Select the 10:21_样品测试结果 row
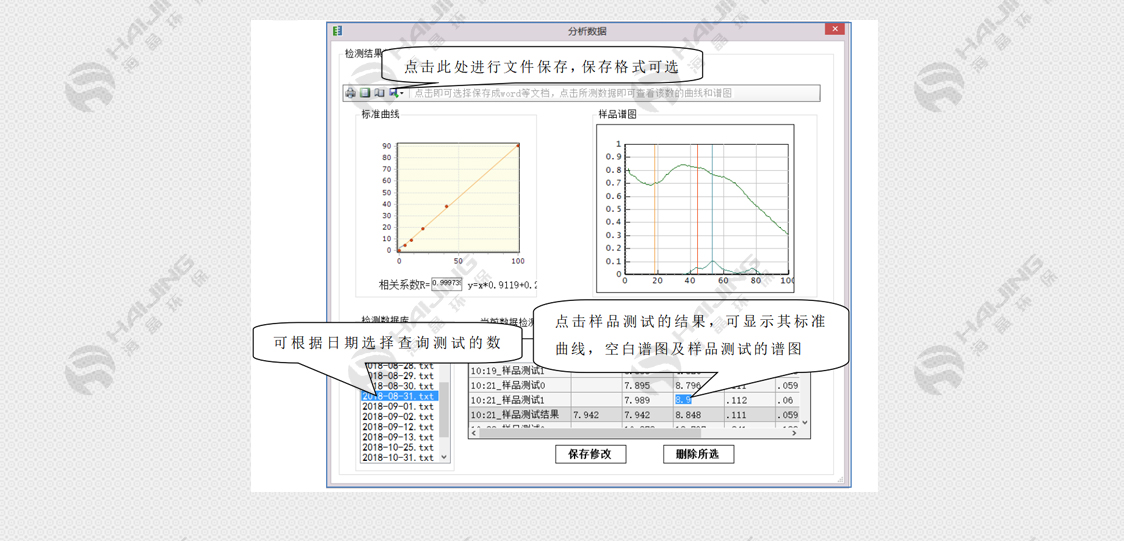Screen dimensions: 1124x541 click(x=515, y=414)
